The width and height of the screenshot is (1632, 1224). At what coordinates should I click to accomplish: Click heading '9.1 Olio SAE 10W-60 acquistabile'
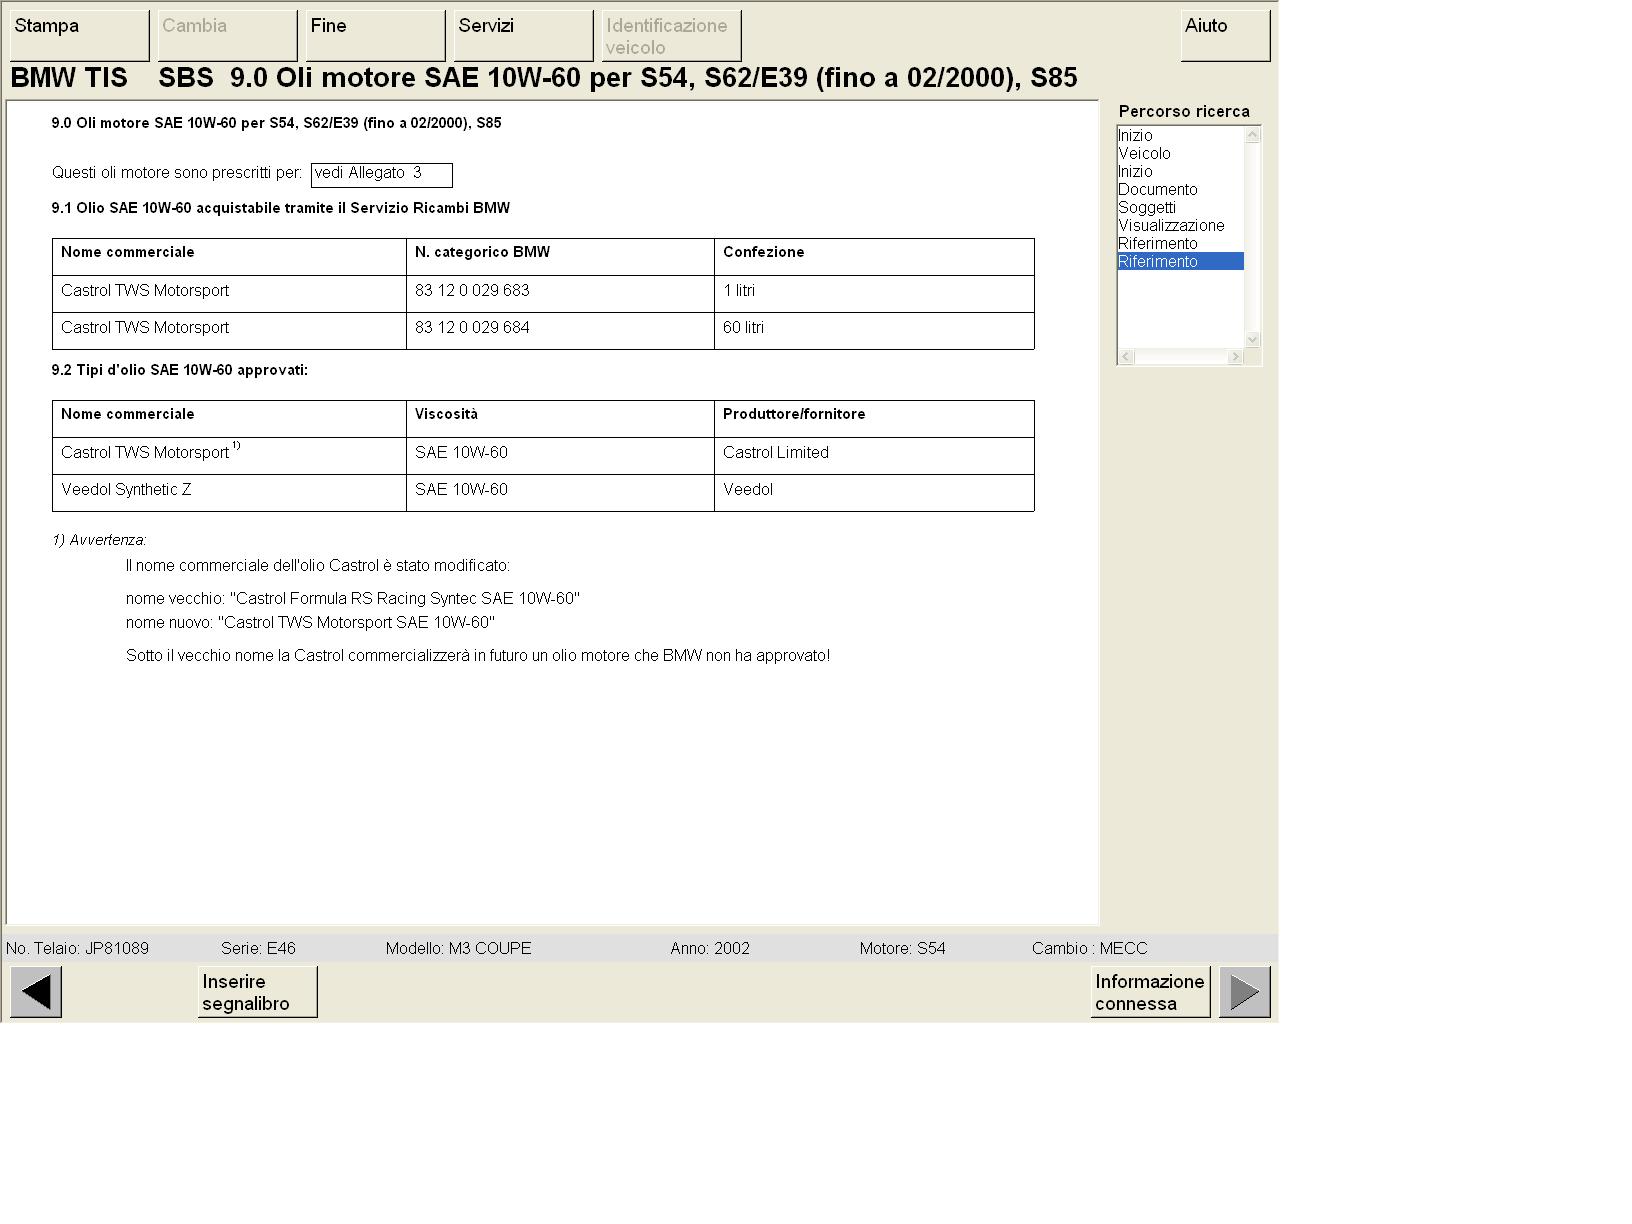281,209
